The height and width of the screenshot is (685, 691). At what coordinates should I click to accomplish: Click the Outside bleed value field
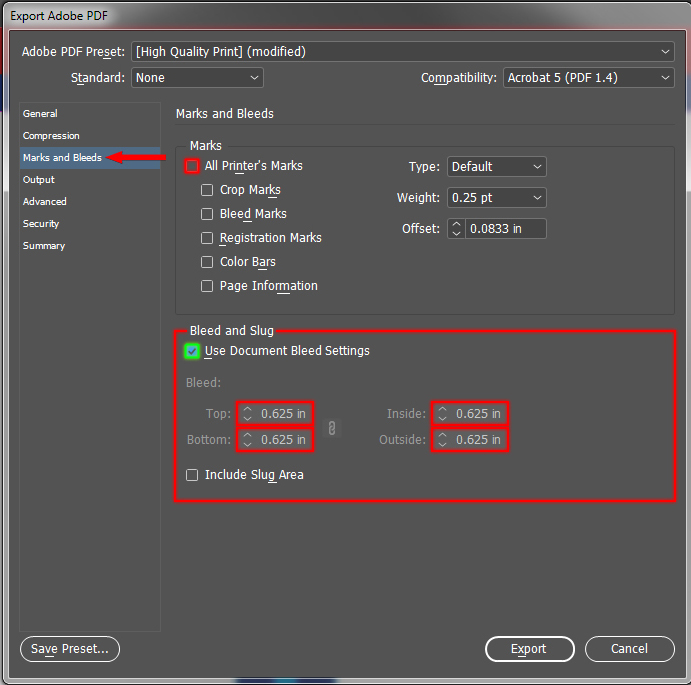[479, 439]
